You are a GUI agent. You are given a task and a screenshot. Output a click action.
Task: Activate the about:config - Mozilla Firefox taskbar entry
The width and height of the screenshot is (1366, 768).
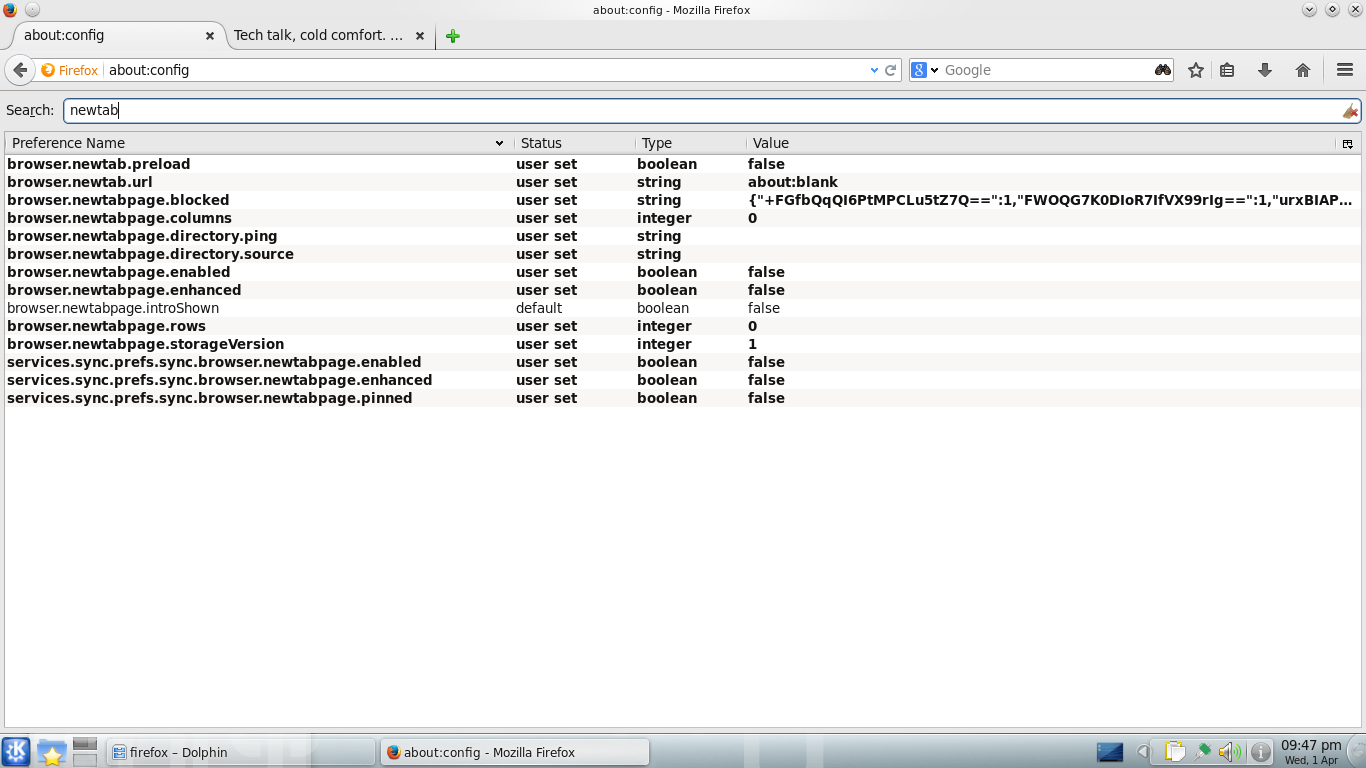tap(515, 752)
